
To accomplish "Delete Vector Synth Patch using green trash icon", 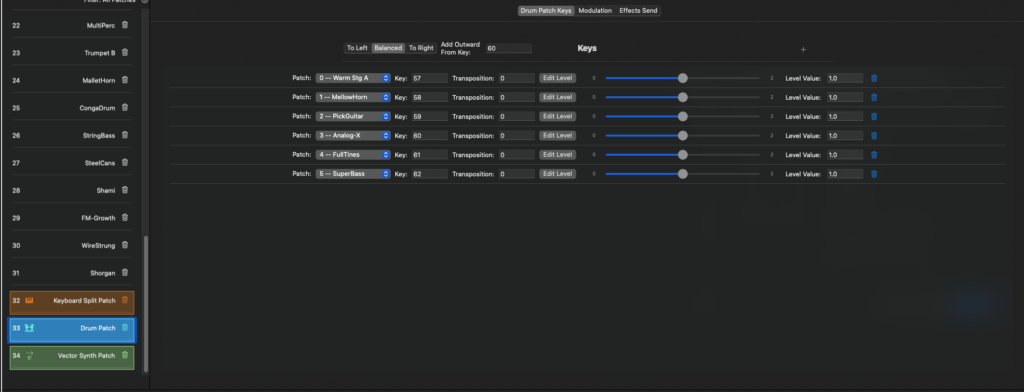I will pos(125,355).
